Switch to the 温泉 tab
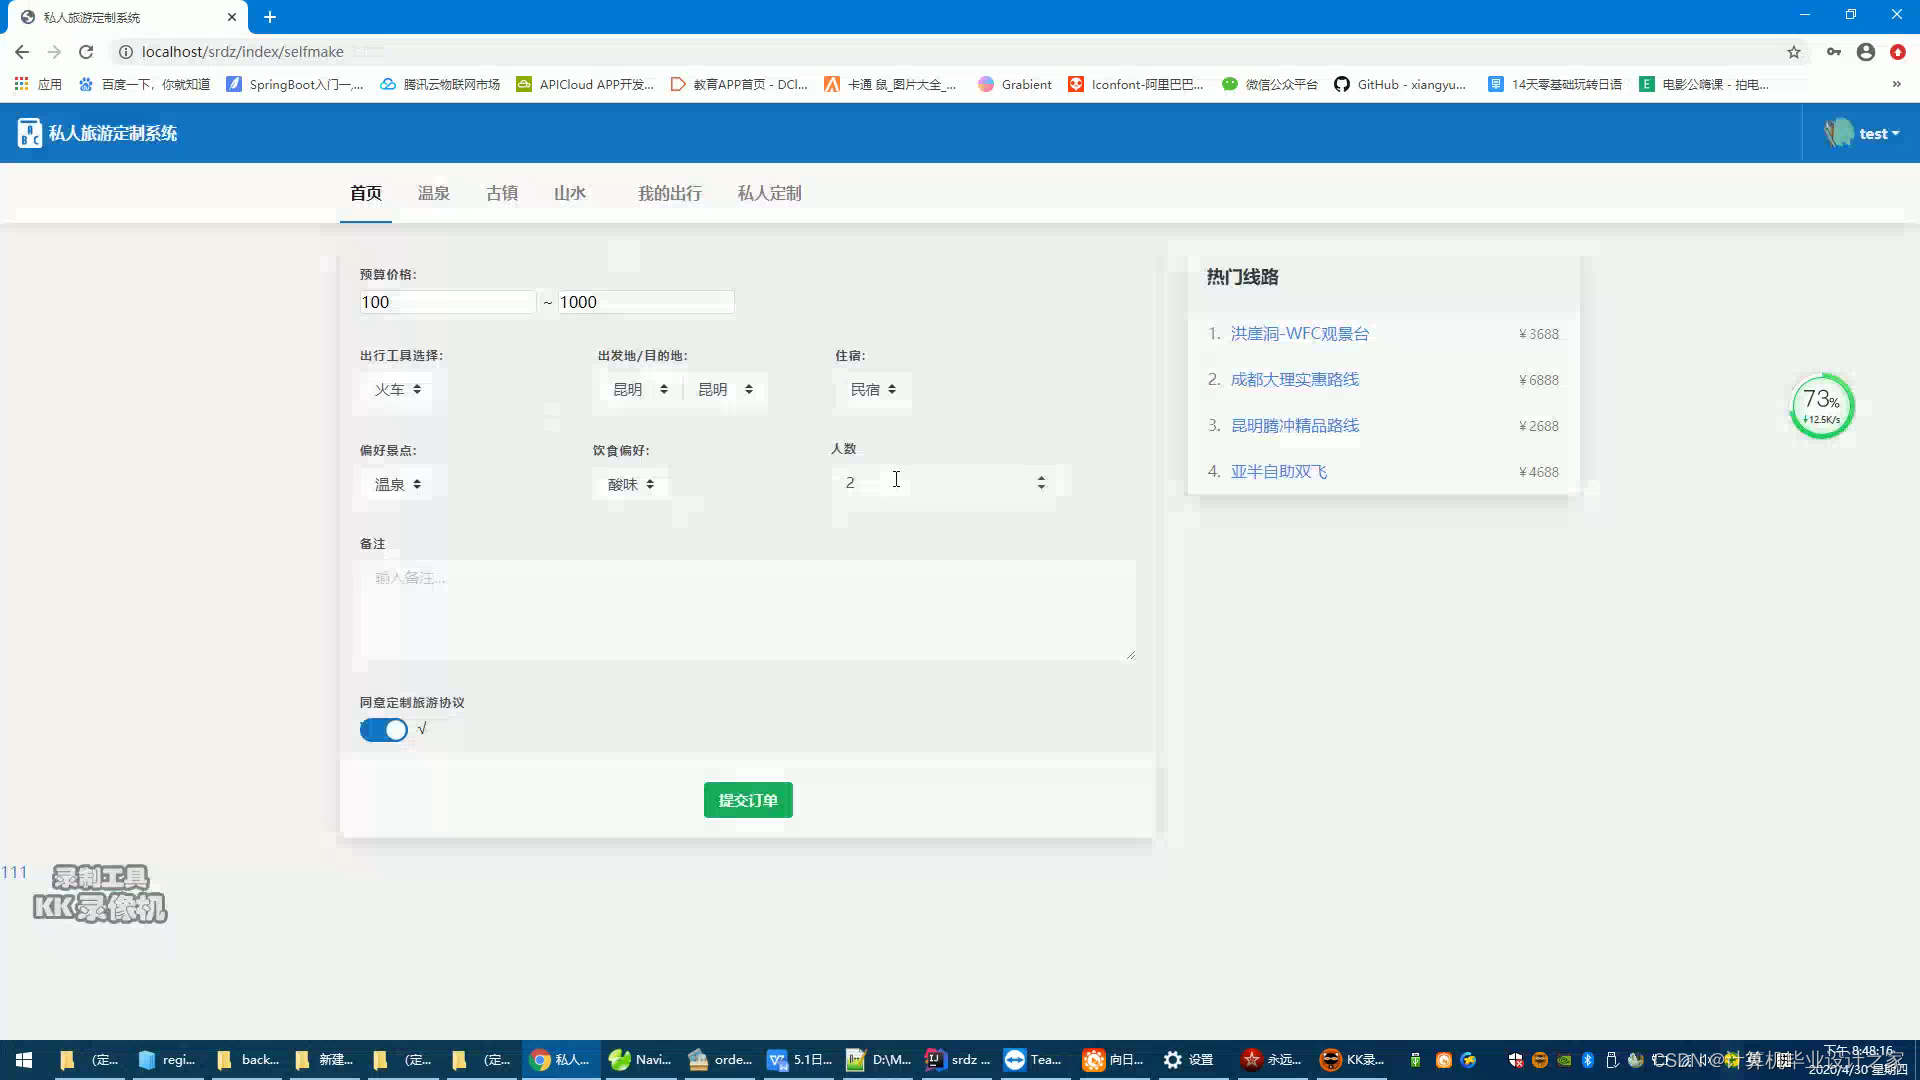Screen dimensions: 1920x1080 433,193
